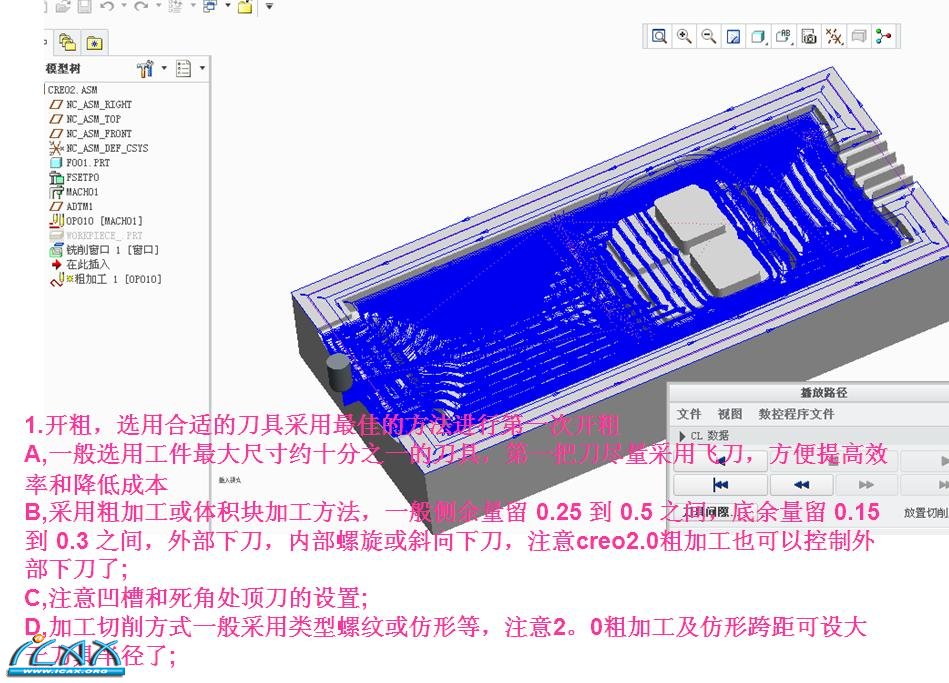The height and width of the screenshot is (683, 949).
Task: Click the Close window folder icon in top toolbar
Action: point(245,7)
